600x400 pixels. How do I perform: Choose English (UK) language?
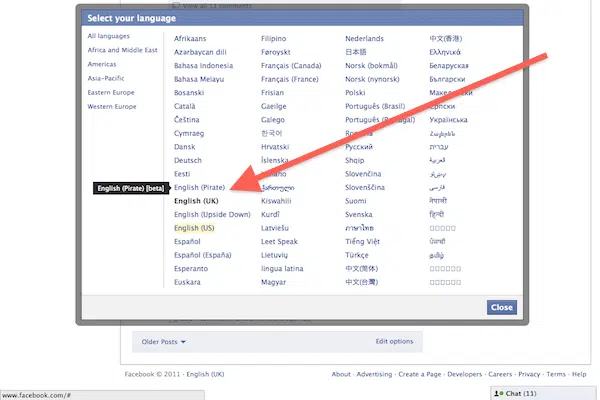tap(196, 201)
